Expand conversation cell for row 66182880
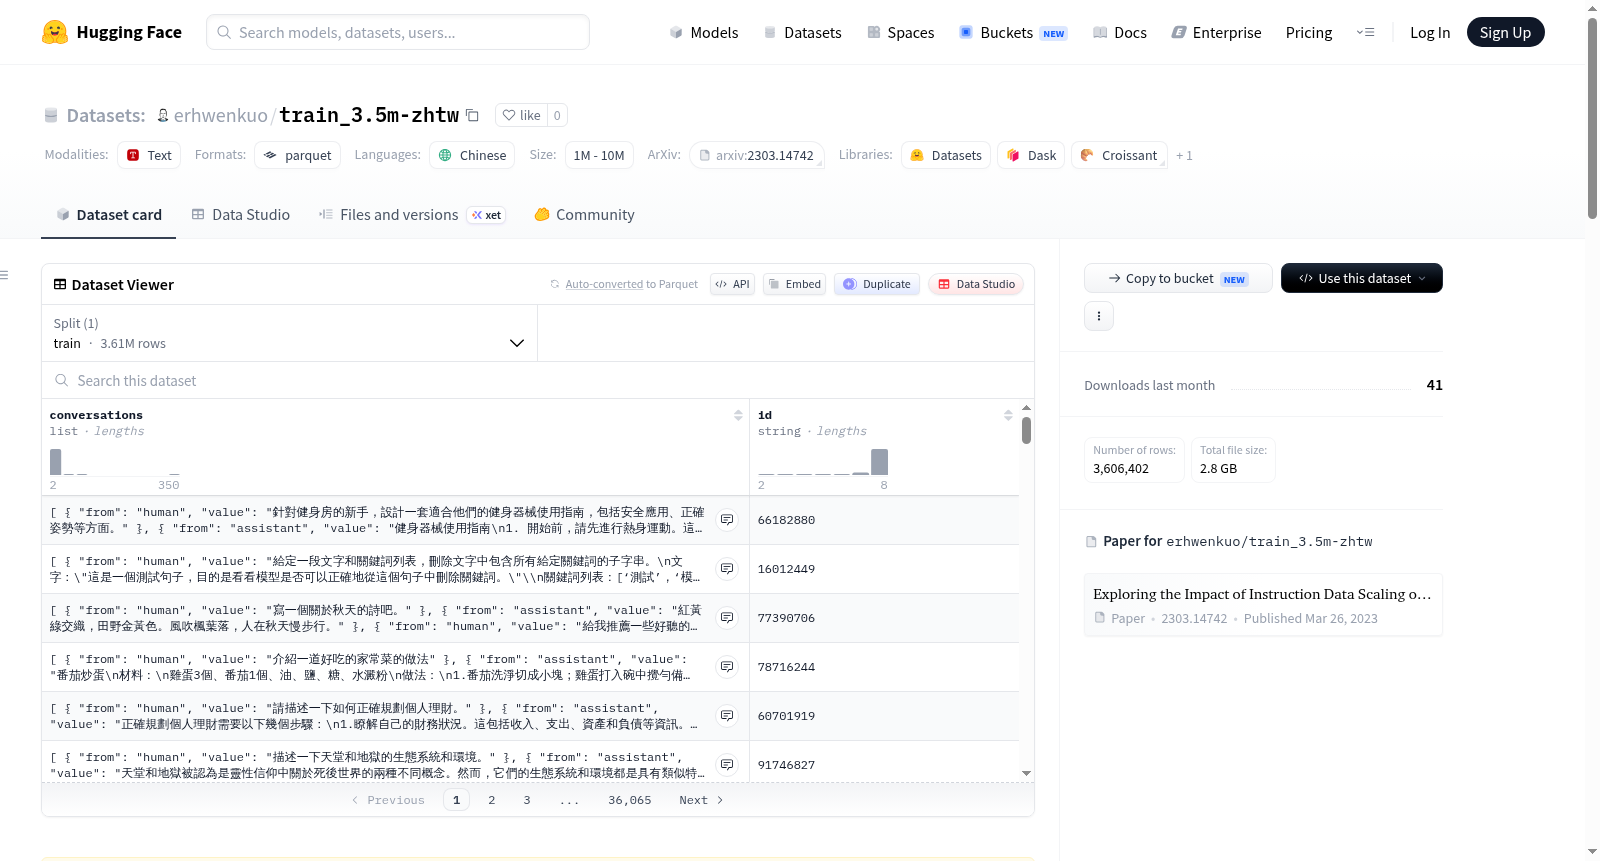 [x=727, y=520]
